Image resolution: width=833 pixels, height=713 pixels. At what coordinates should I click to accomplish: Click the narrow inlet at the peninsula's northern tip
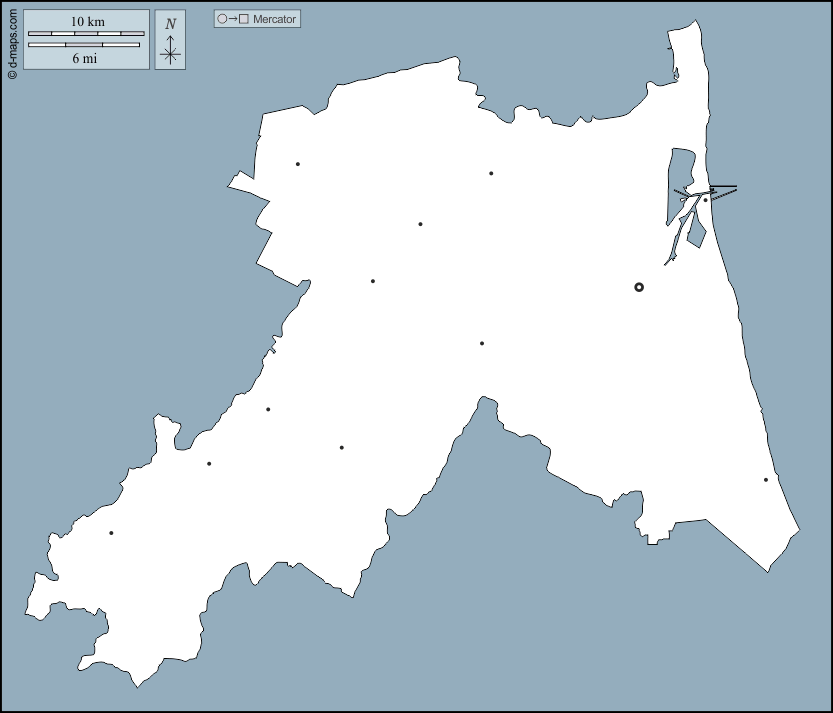(676, 73)
